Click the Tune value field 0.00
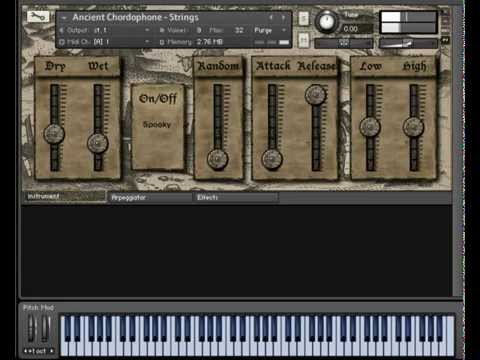Image resolution: width=480 pixels, height=360 pixels. click(356, 29)
